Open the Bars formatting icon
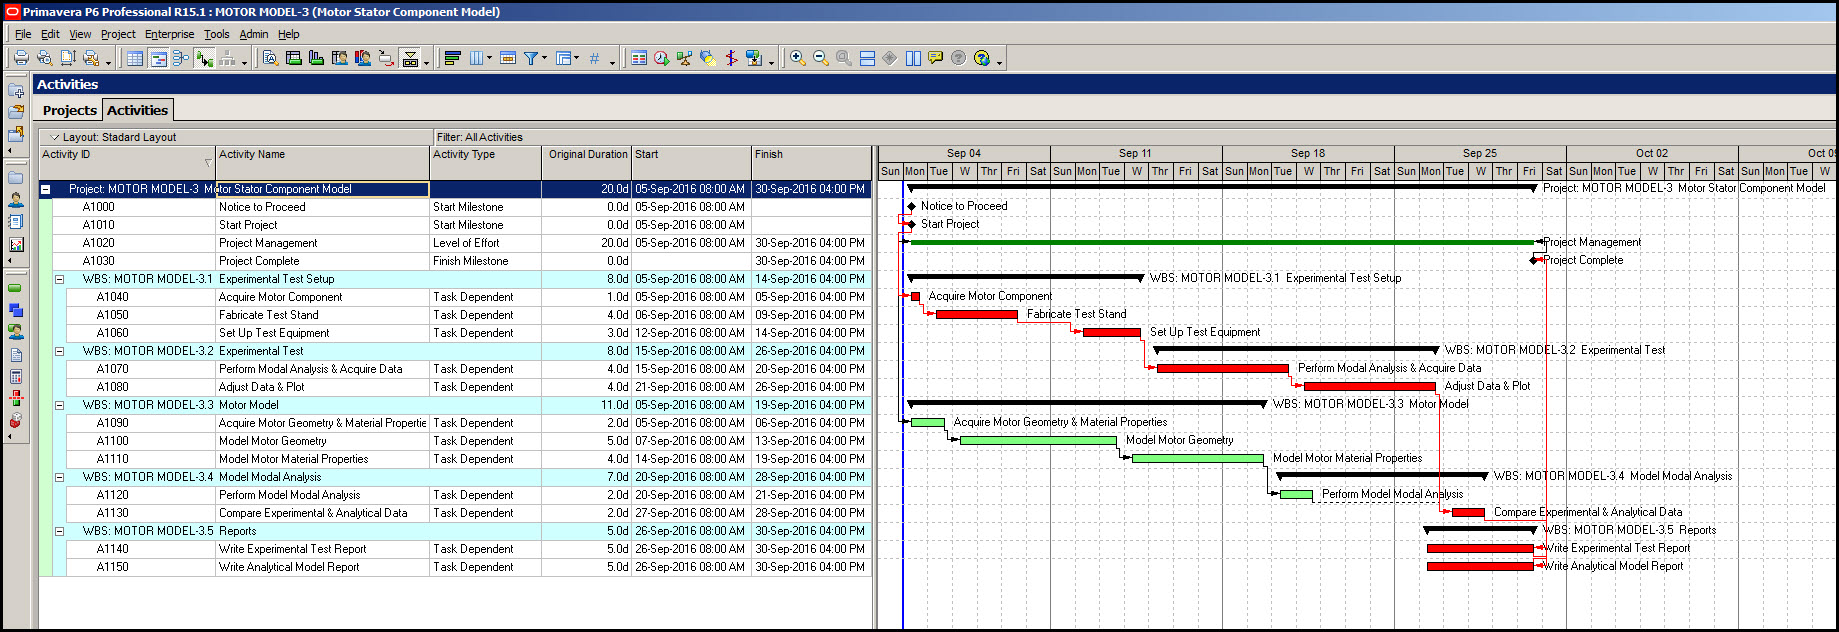1839x632 pixels. (452, 58)
